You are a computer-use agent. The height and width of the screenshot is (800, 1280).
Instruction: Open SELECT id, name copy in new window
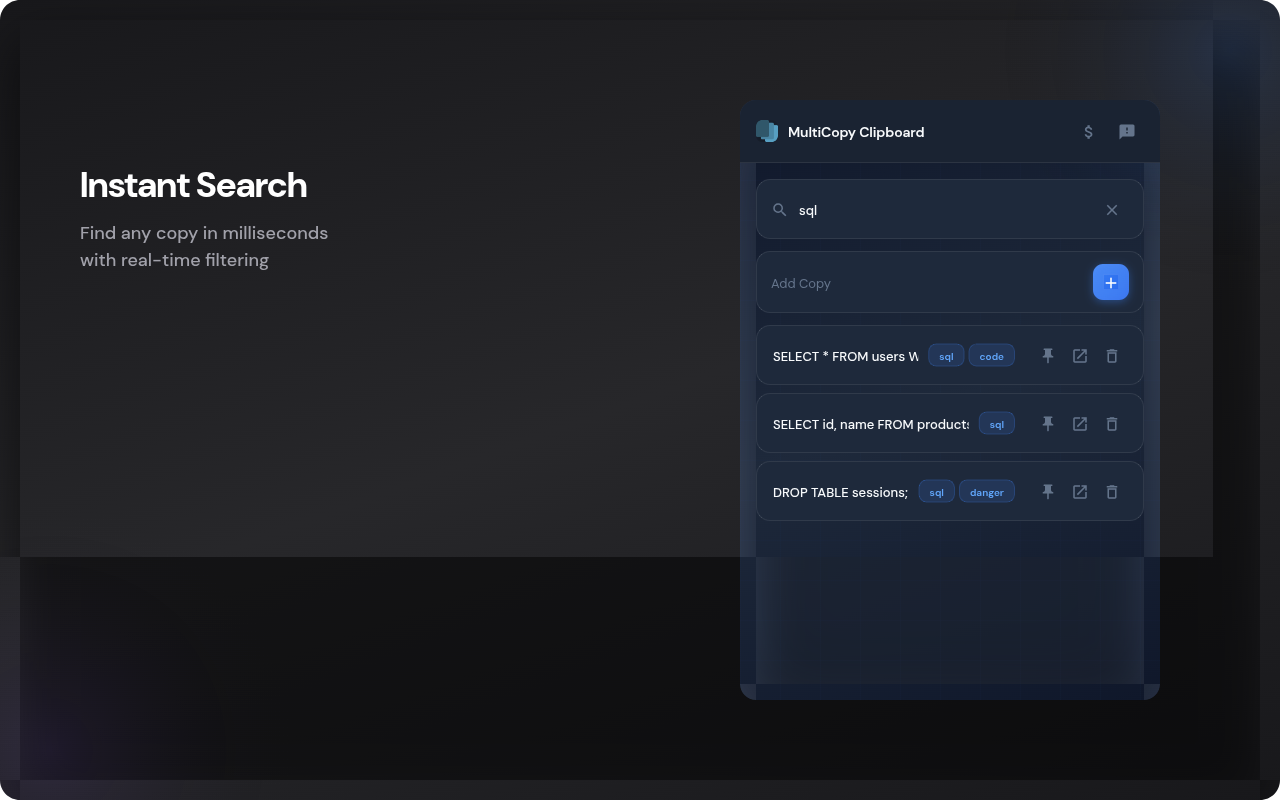1080,424
